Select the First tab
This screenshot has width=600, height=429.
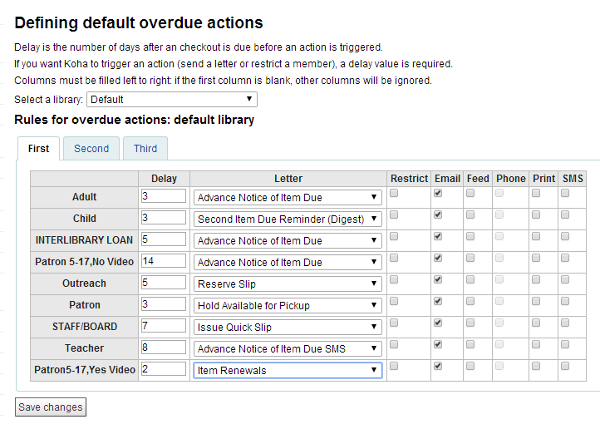point(39,148)
